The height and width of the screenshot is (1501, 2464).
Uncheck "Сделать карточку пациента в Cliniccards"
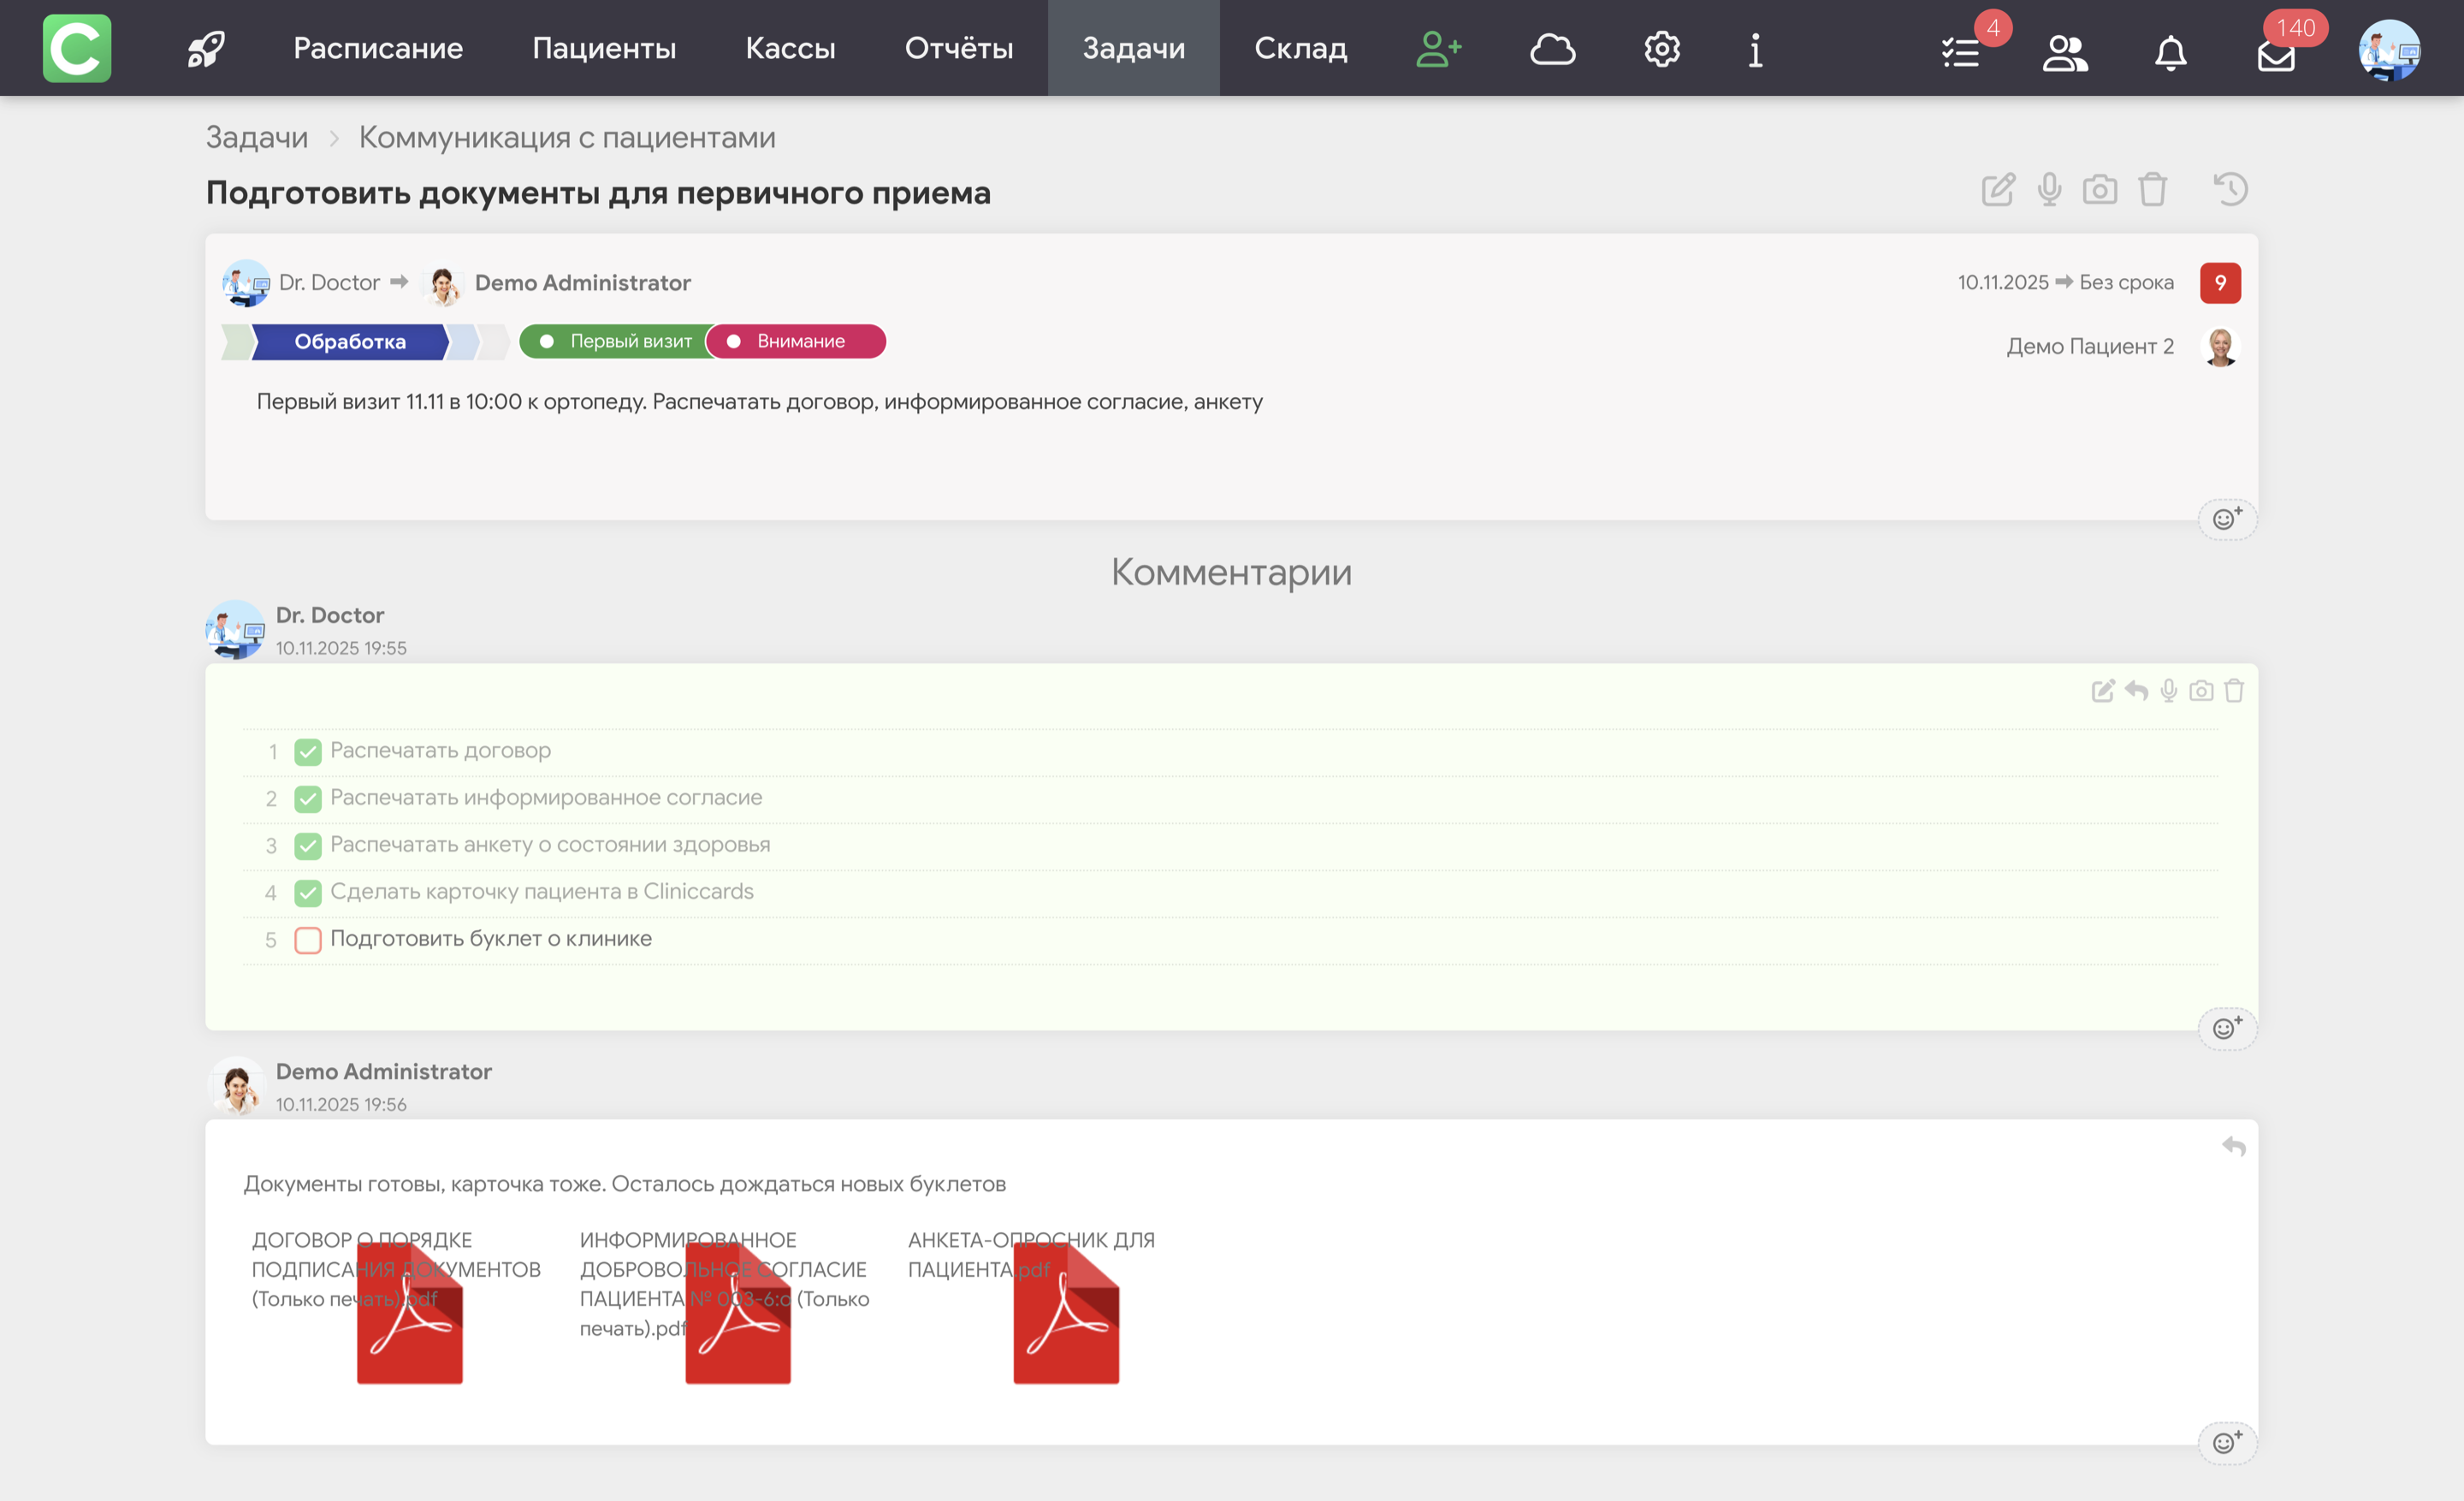tap(308, 893)
